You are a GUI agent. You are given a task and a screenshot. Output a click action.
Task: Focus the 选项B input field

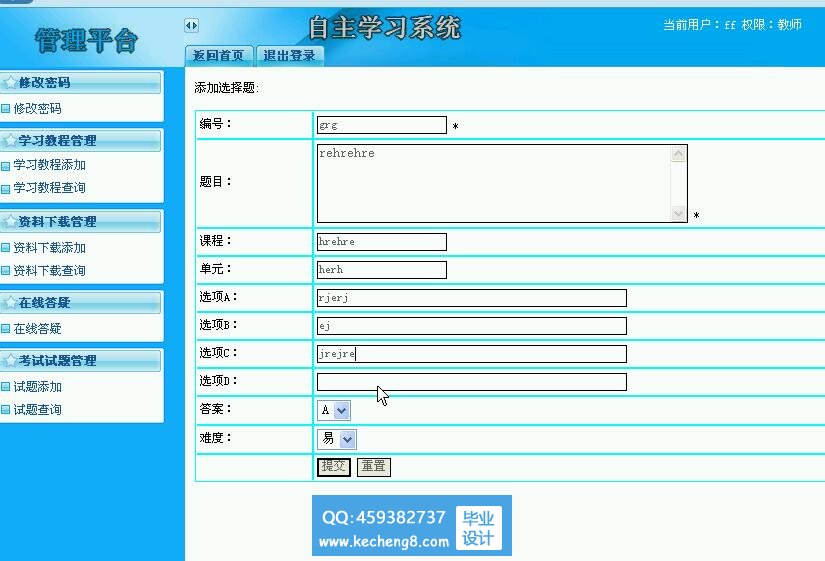coord(472,326)
